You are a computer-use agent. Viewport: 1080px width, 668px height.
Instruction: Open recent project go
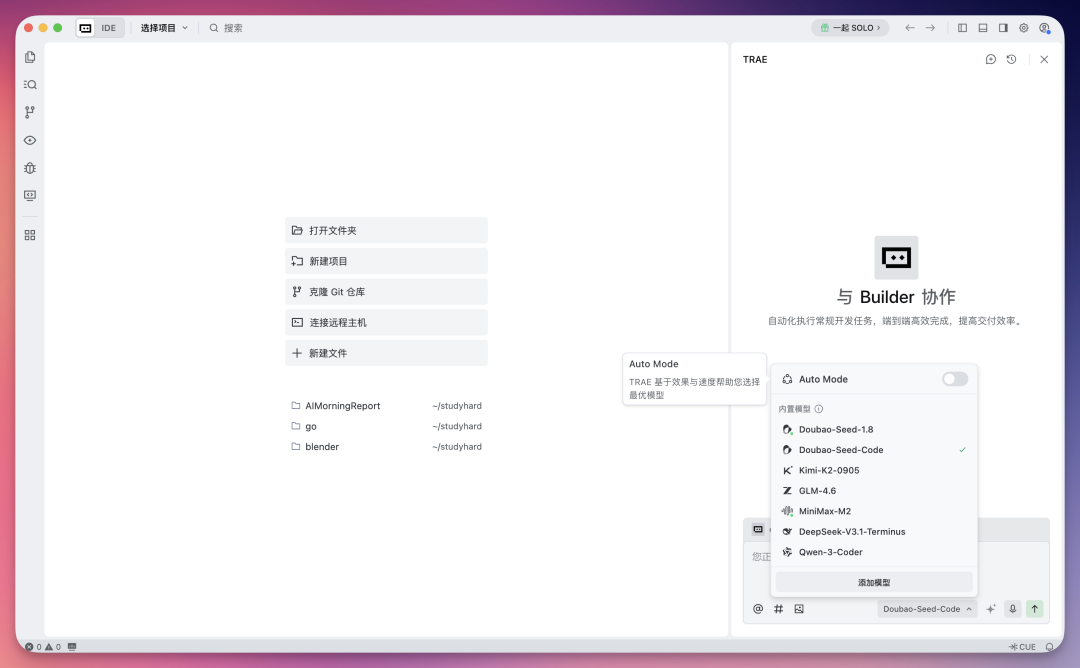[386, 426]
